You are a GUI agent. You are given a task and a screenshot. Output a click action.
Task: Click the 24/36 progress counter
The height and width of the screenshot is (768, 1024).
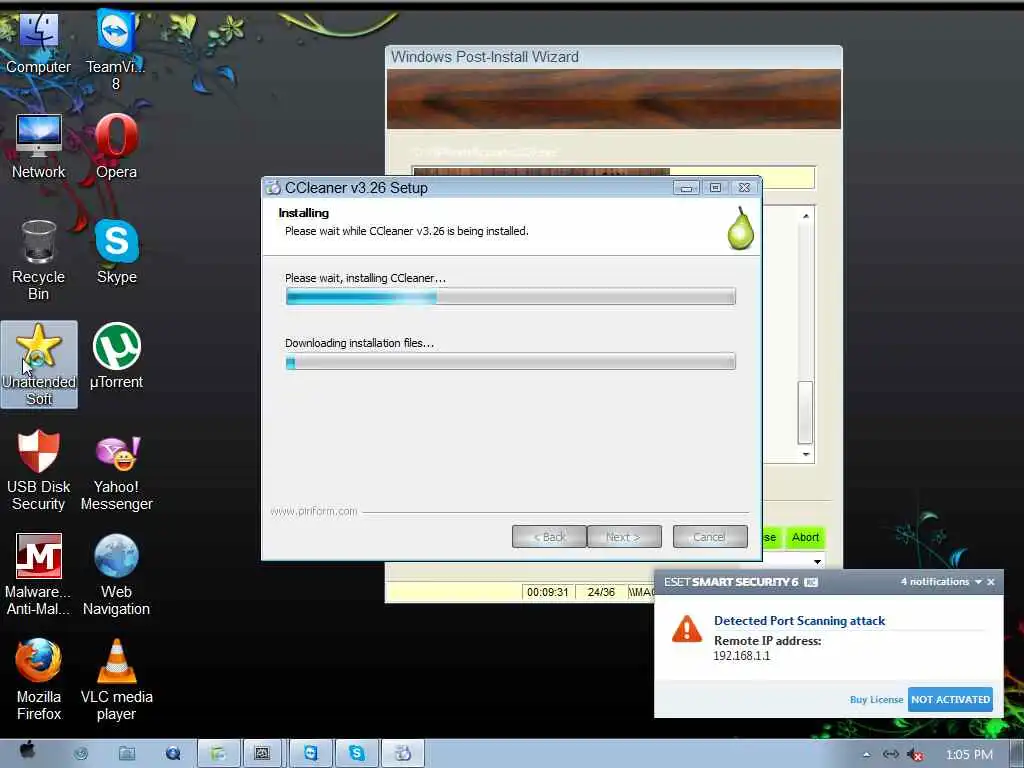coord(601,592)
